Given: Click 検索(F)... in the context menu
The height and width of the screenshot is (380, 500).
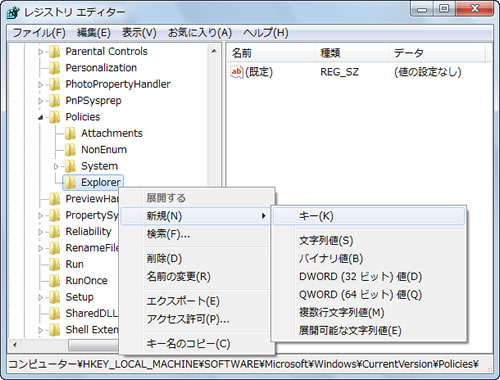Looking at the screenshot, I should coord(195,234).
